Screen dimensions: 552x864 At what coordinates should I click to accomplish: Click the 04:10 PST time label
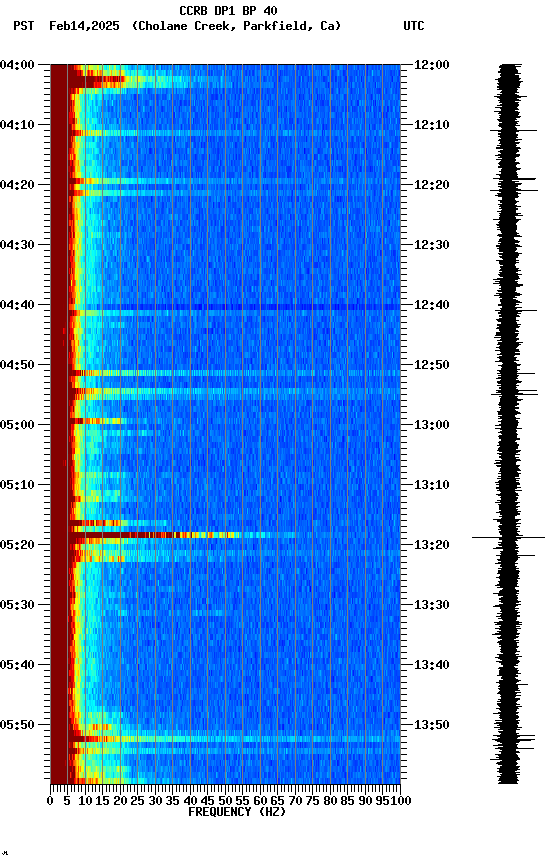coord(17,125)
